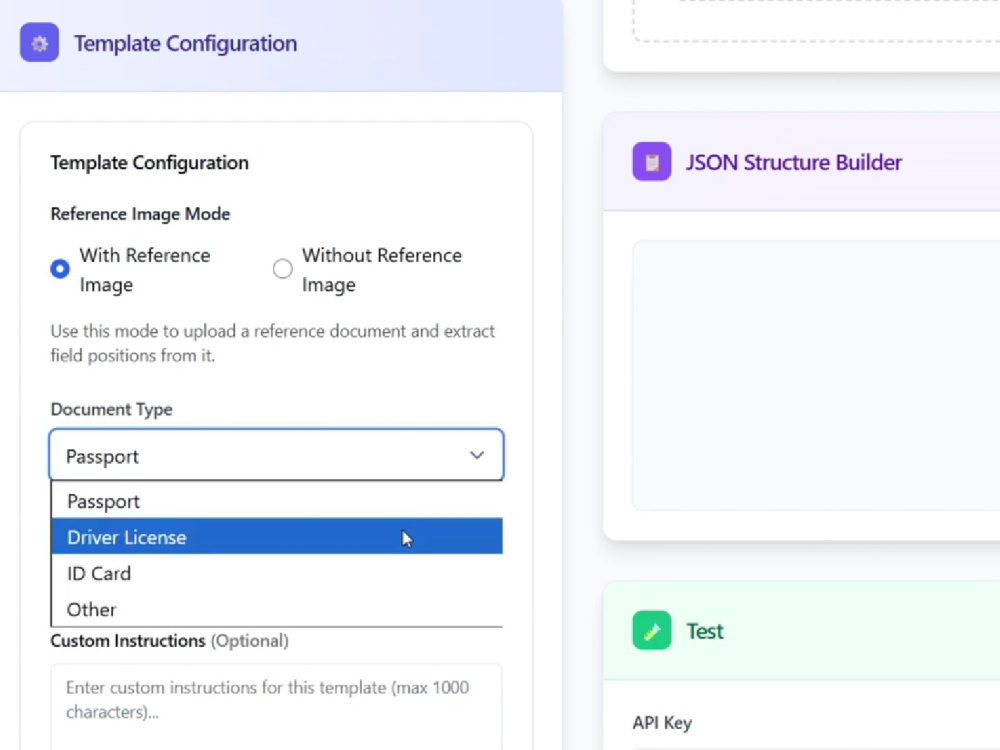Click the Template Configuration header title
Image resolution: width=1000 pixels, height=750 pixels.
[186, 43]
